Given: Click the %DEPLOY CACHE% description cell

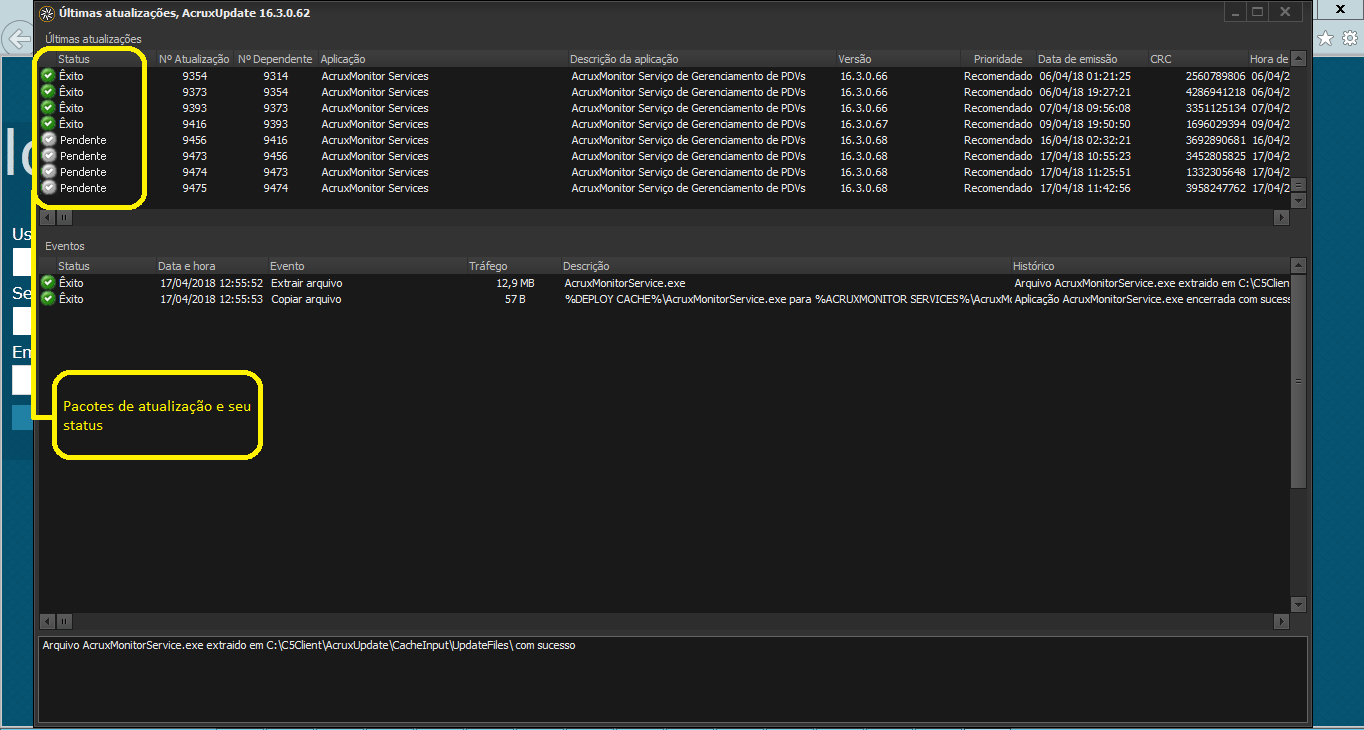Looking at the screenshot, I should pyautogui.click(x=788, y=299).
